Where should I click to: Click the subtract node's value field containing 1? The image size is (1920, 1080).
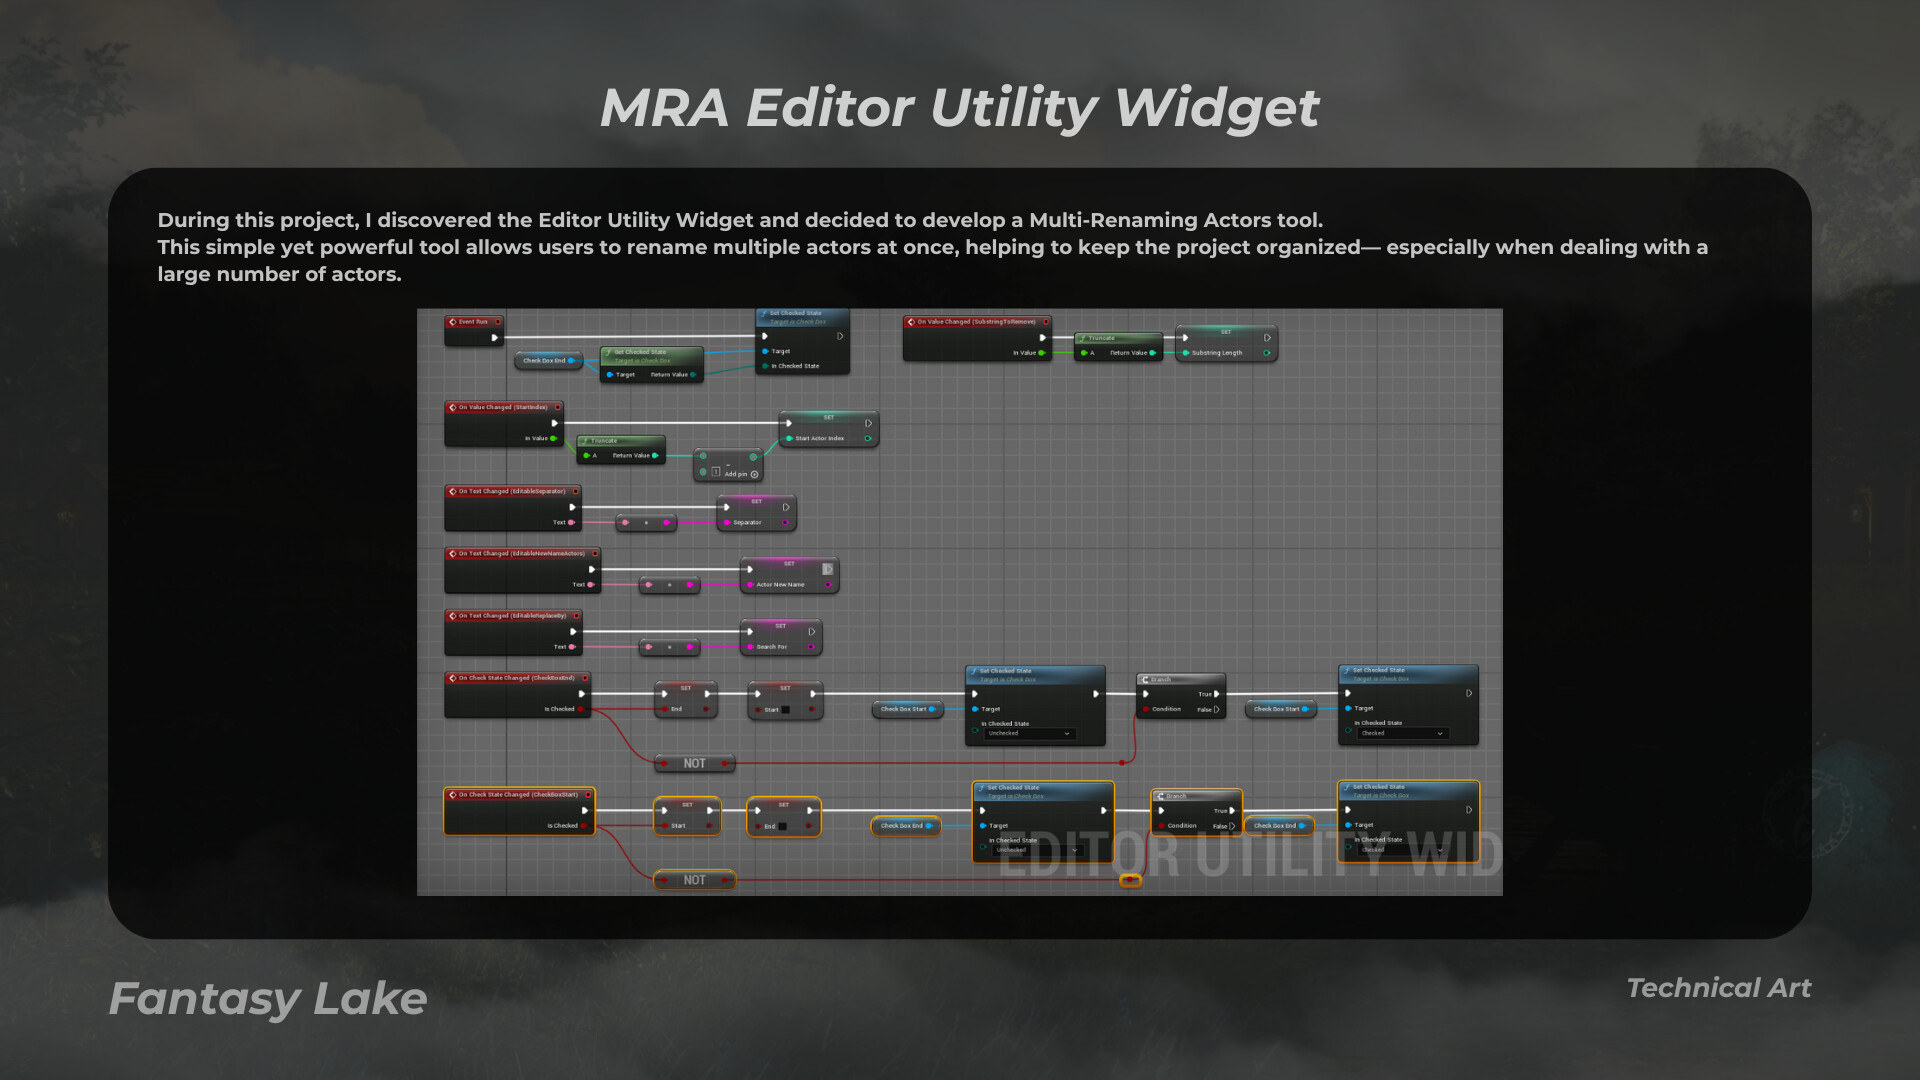[x=716, y=471]
